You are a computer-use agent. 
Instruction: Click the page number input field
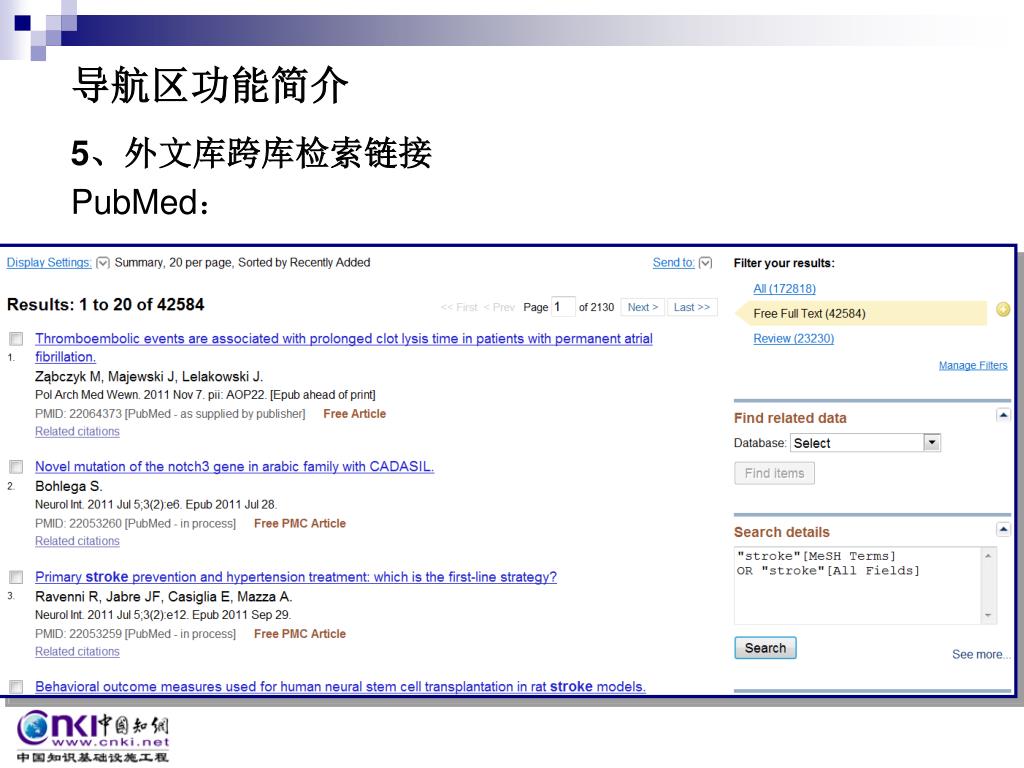click(563, 307)
